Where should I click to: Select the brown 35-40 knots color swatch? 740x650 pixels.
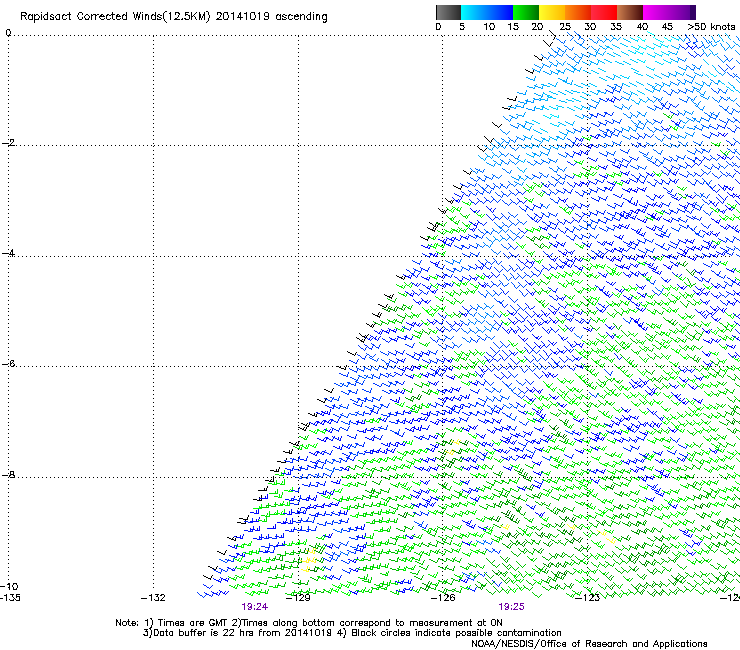coord(630,12)
